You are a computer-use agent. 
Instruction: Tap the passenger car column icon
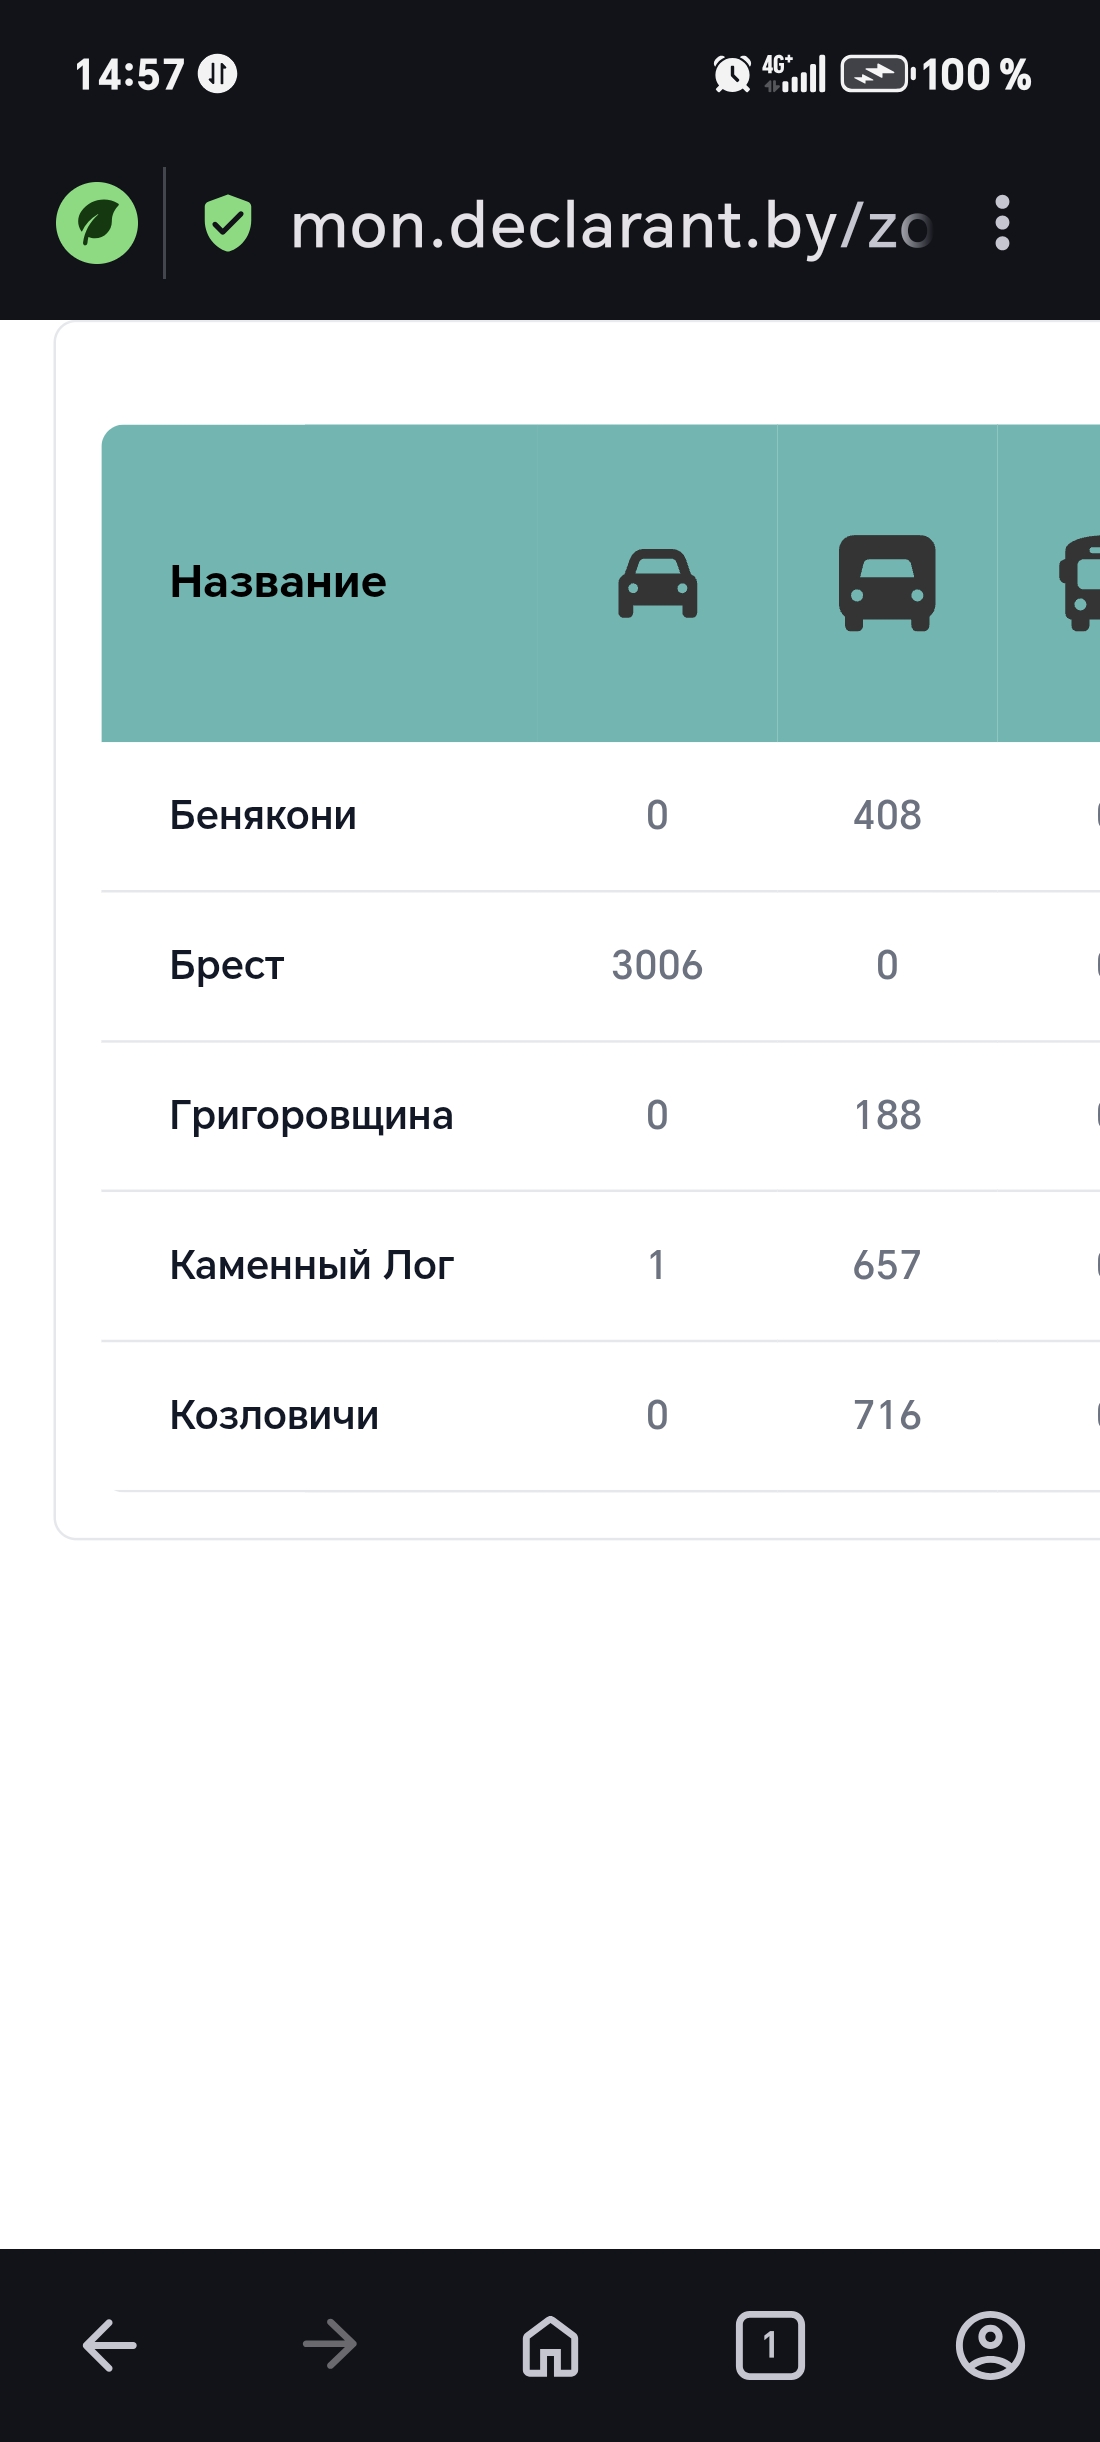point(657,583)
